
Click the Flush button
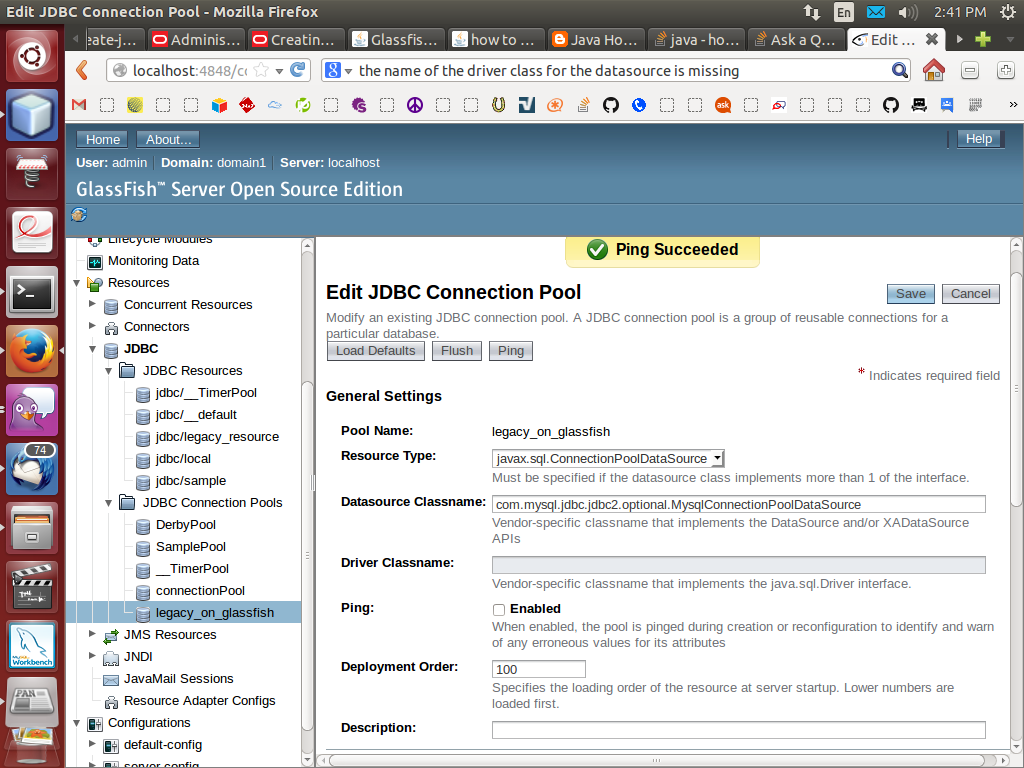point(456,351)
